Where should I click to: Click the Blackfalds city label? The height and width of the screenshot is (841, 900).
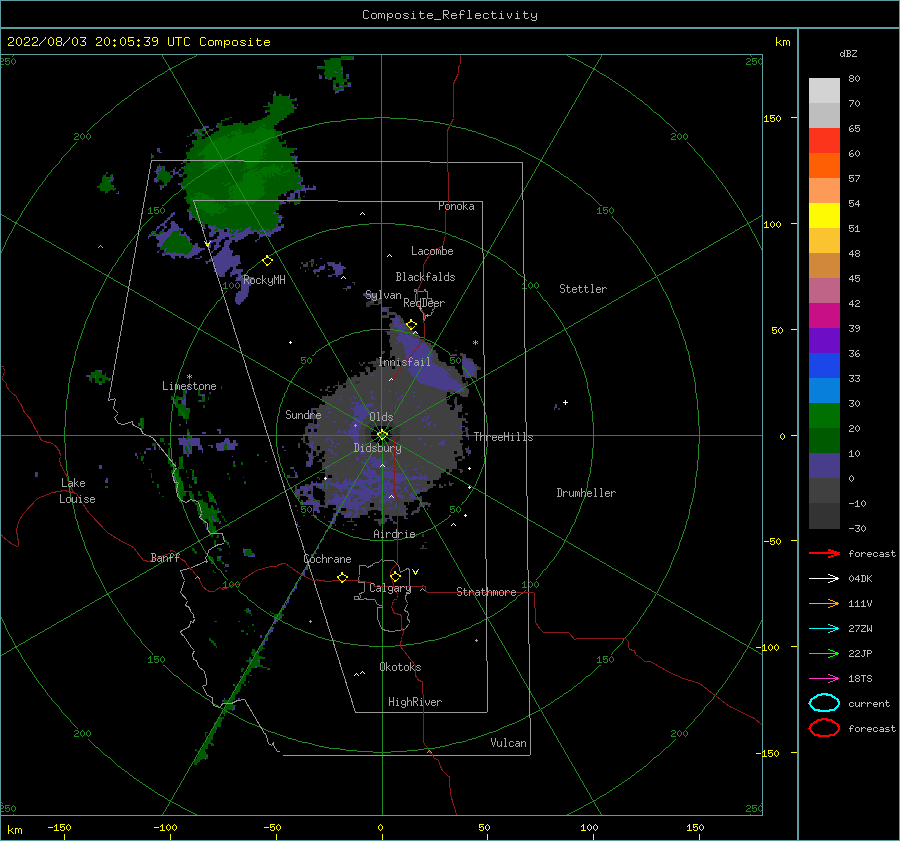(425, 277)
